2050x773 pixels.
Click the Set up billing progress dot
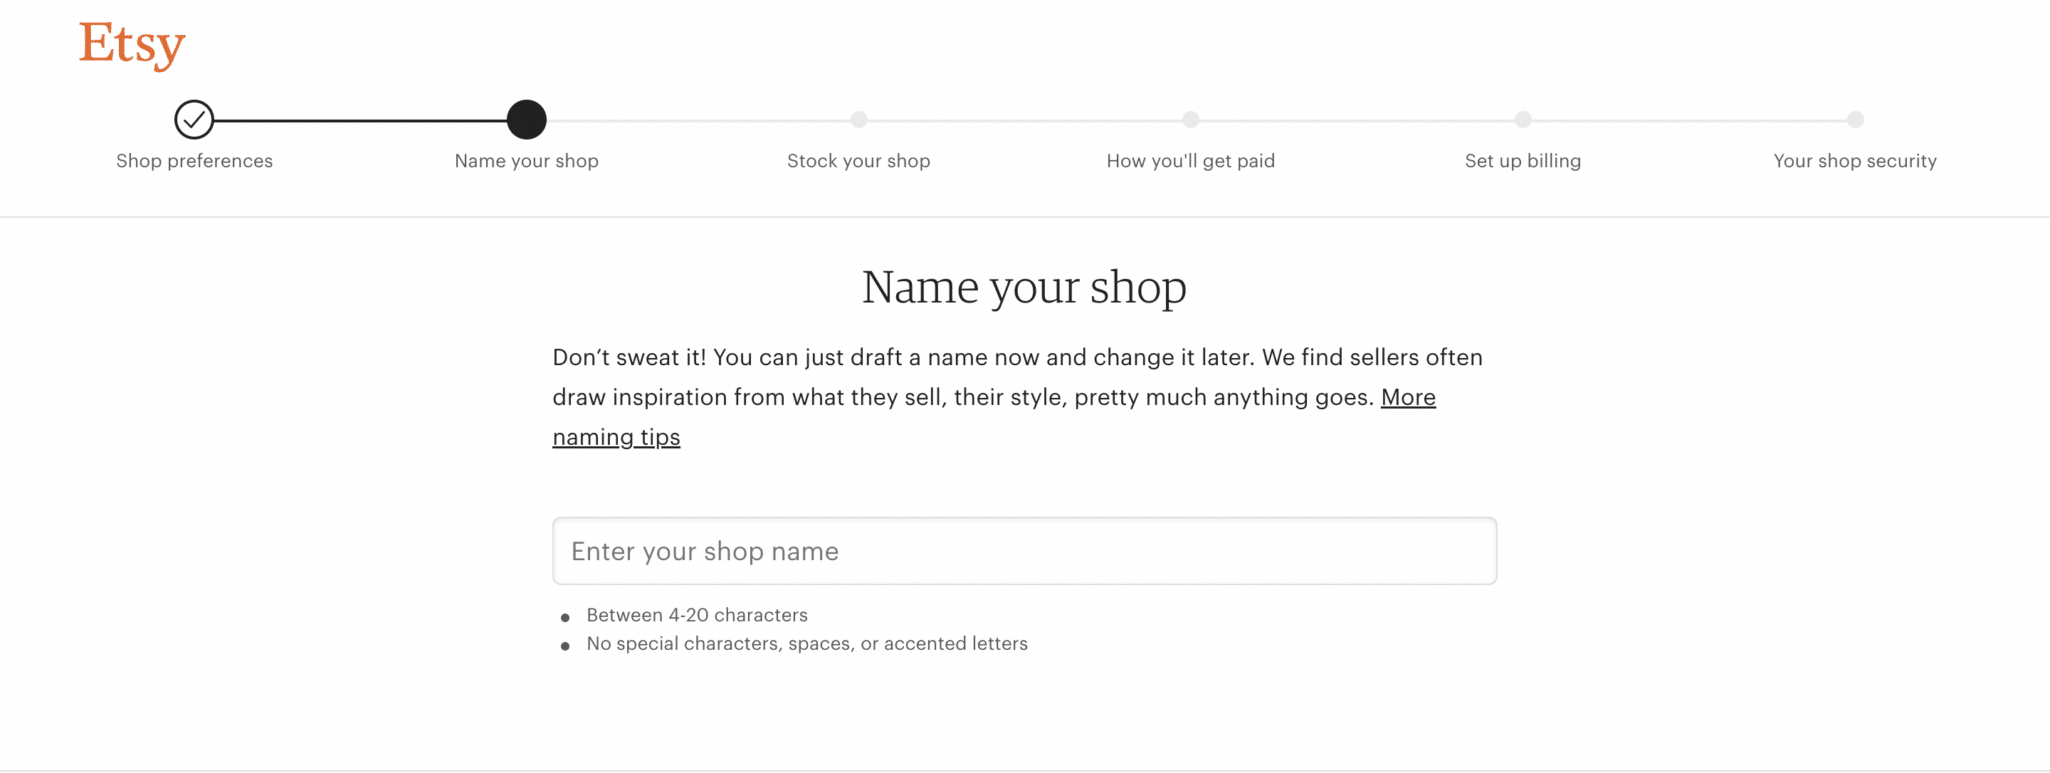coord(1522,119)
